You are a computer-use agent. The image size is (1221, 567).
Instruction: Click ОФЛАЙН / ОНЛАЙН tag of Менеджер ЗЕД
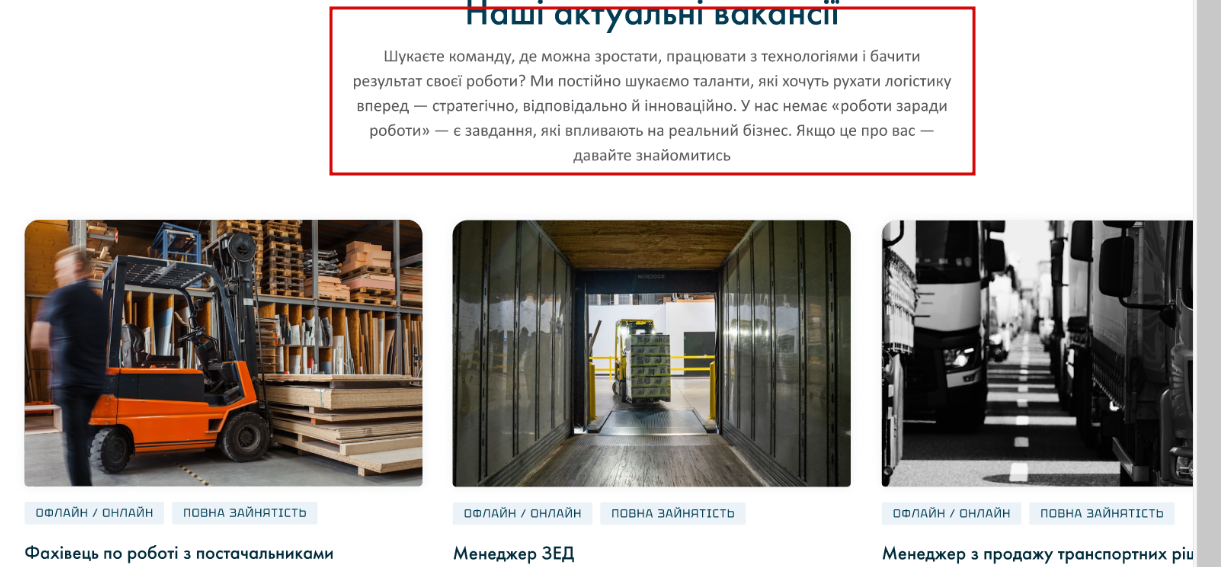[x=522, y=513]
